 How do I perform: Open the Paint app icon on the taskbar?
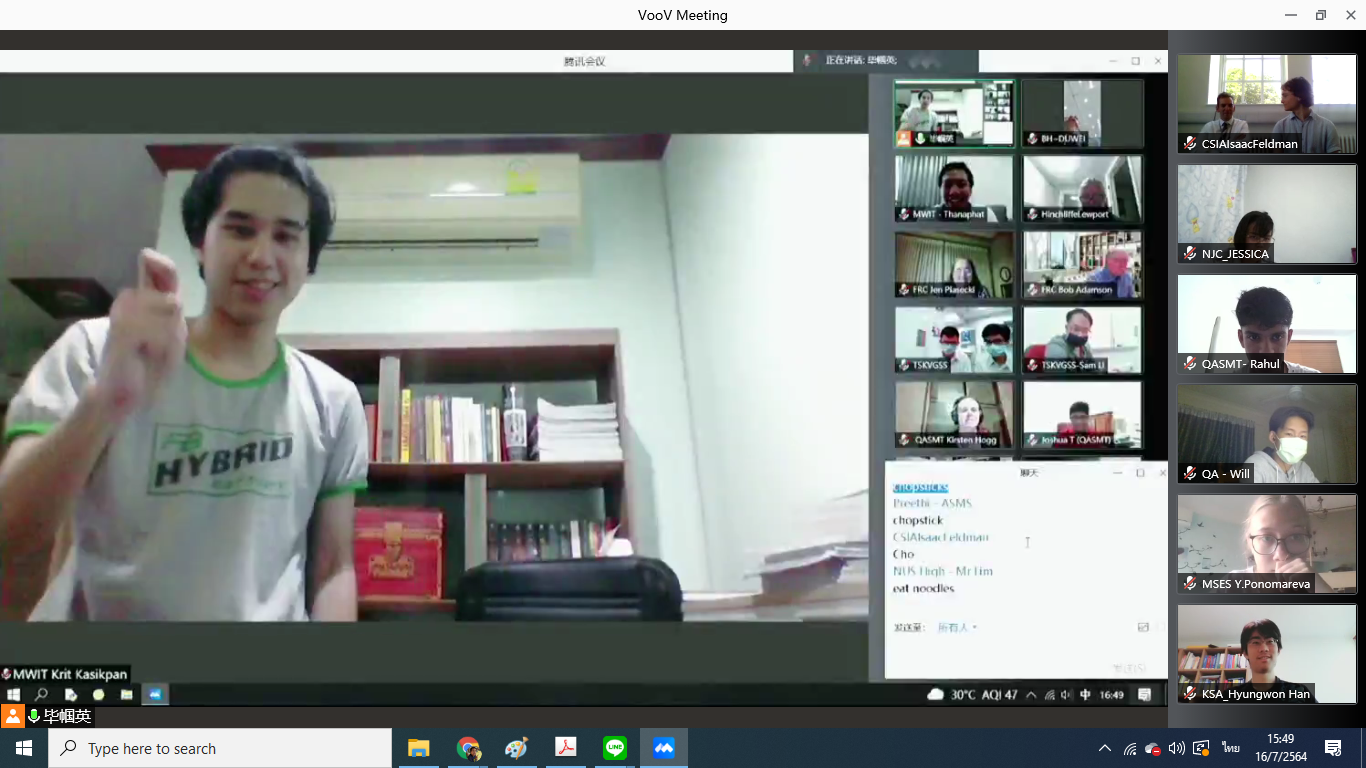[516, 748]
